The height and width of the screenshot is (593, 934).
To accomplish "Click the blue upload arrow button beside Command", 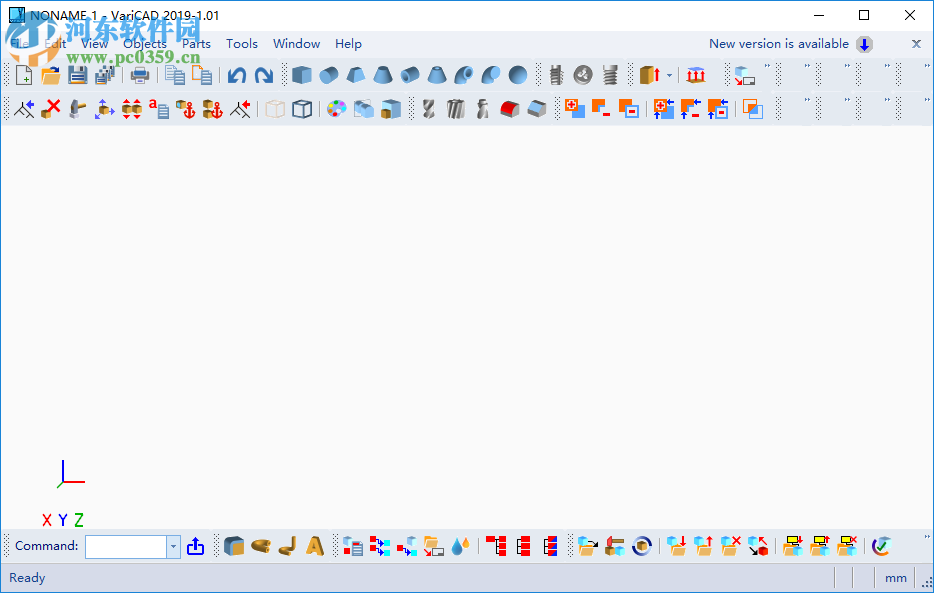I will point(195,546).
